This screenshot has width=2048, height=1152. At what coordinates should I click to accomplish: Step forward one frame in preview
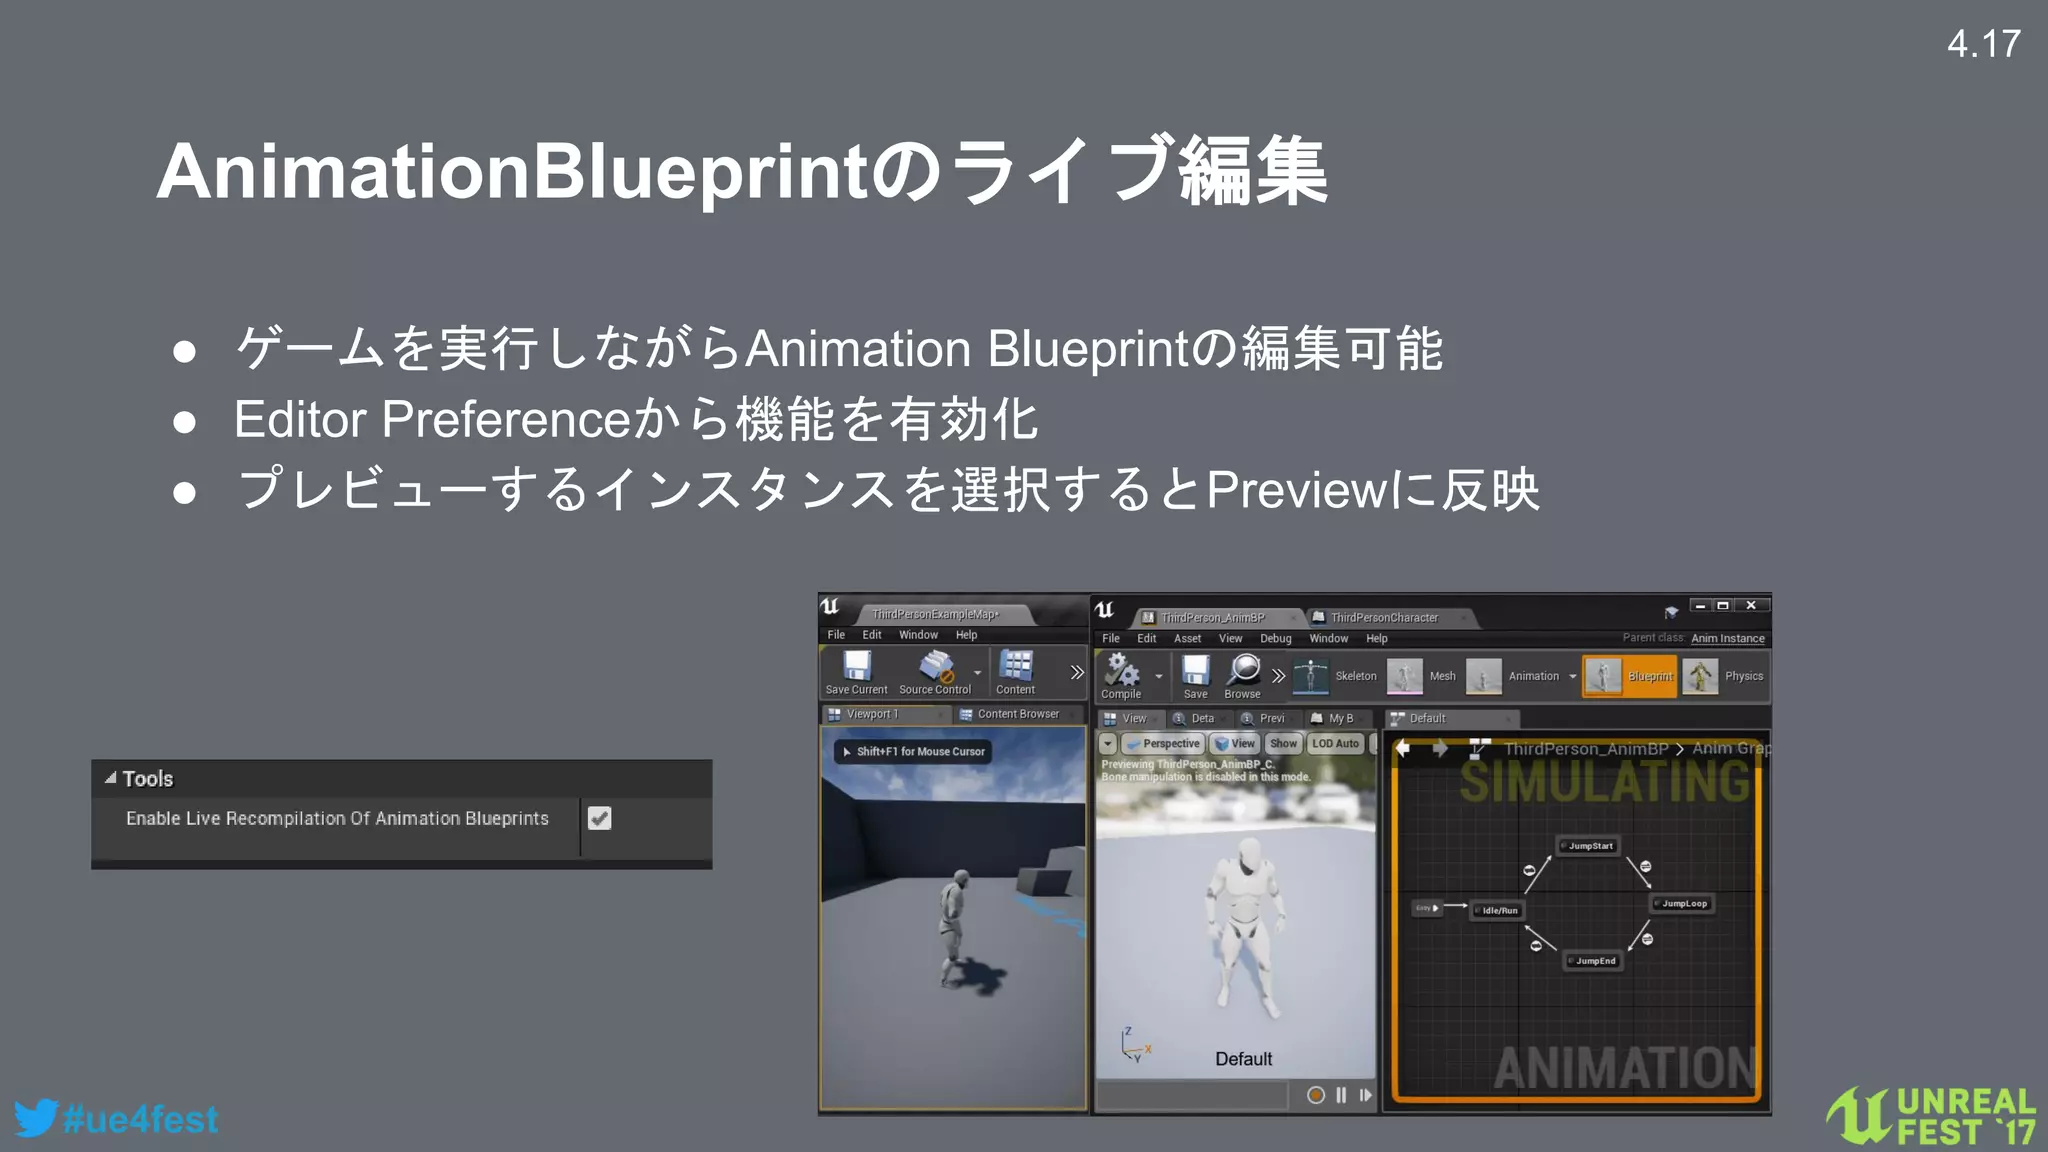1365,1095
